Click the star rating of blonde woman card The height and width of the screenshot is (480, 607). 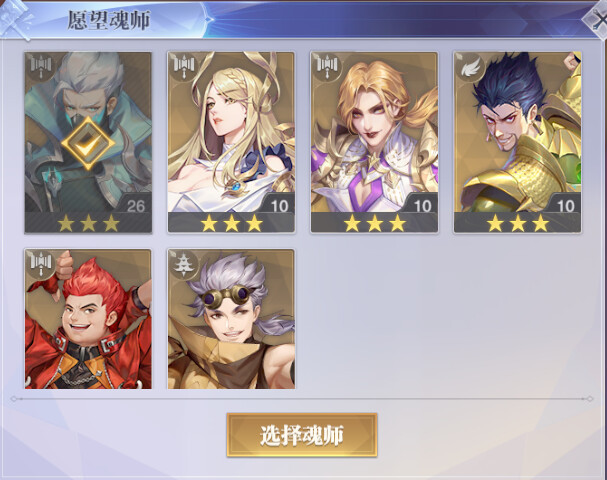pos(231,223)
